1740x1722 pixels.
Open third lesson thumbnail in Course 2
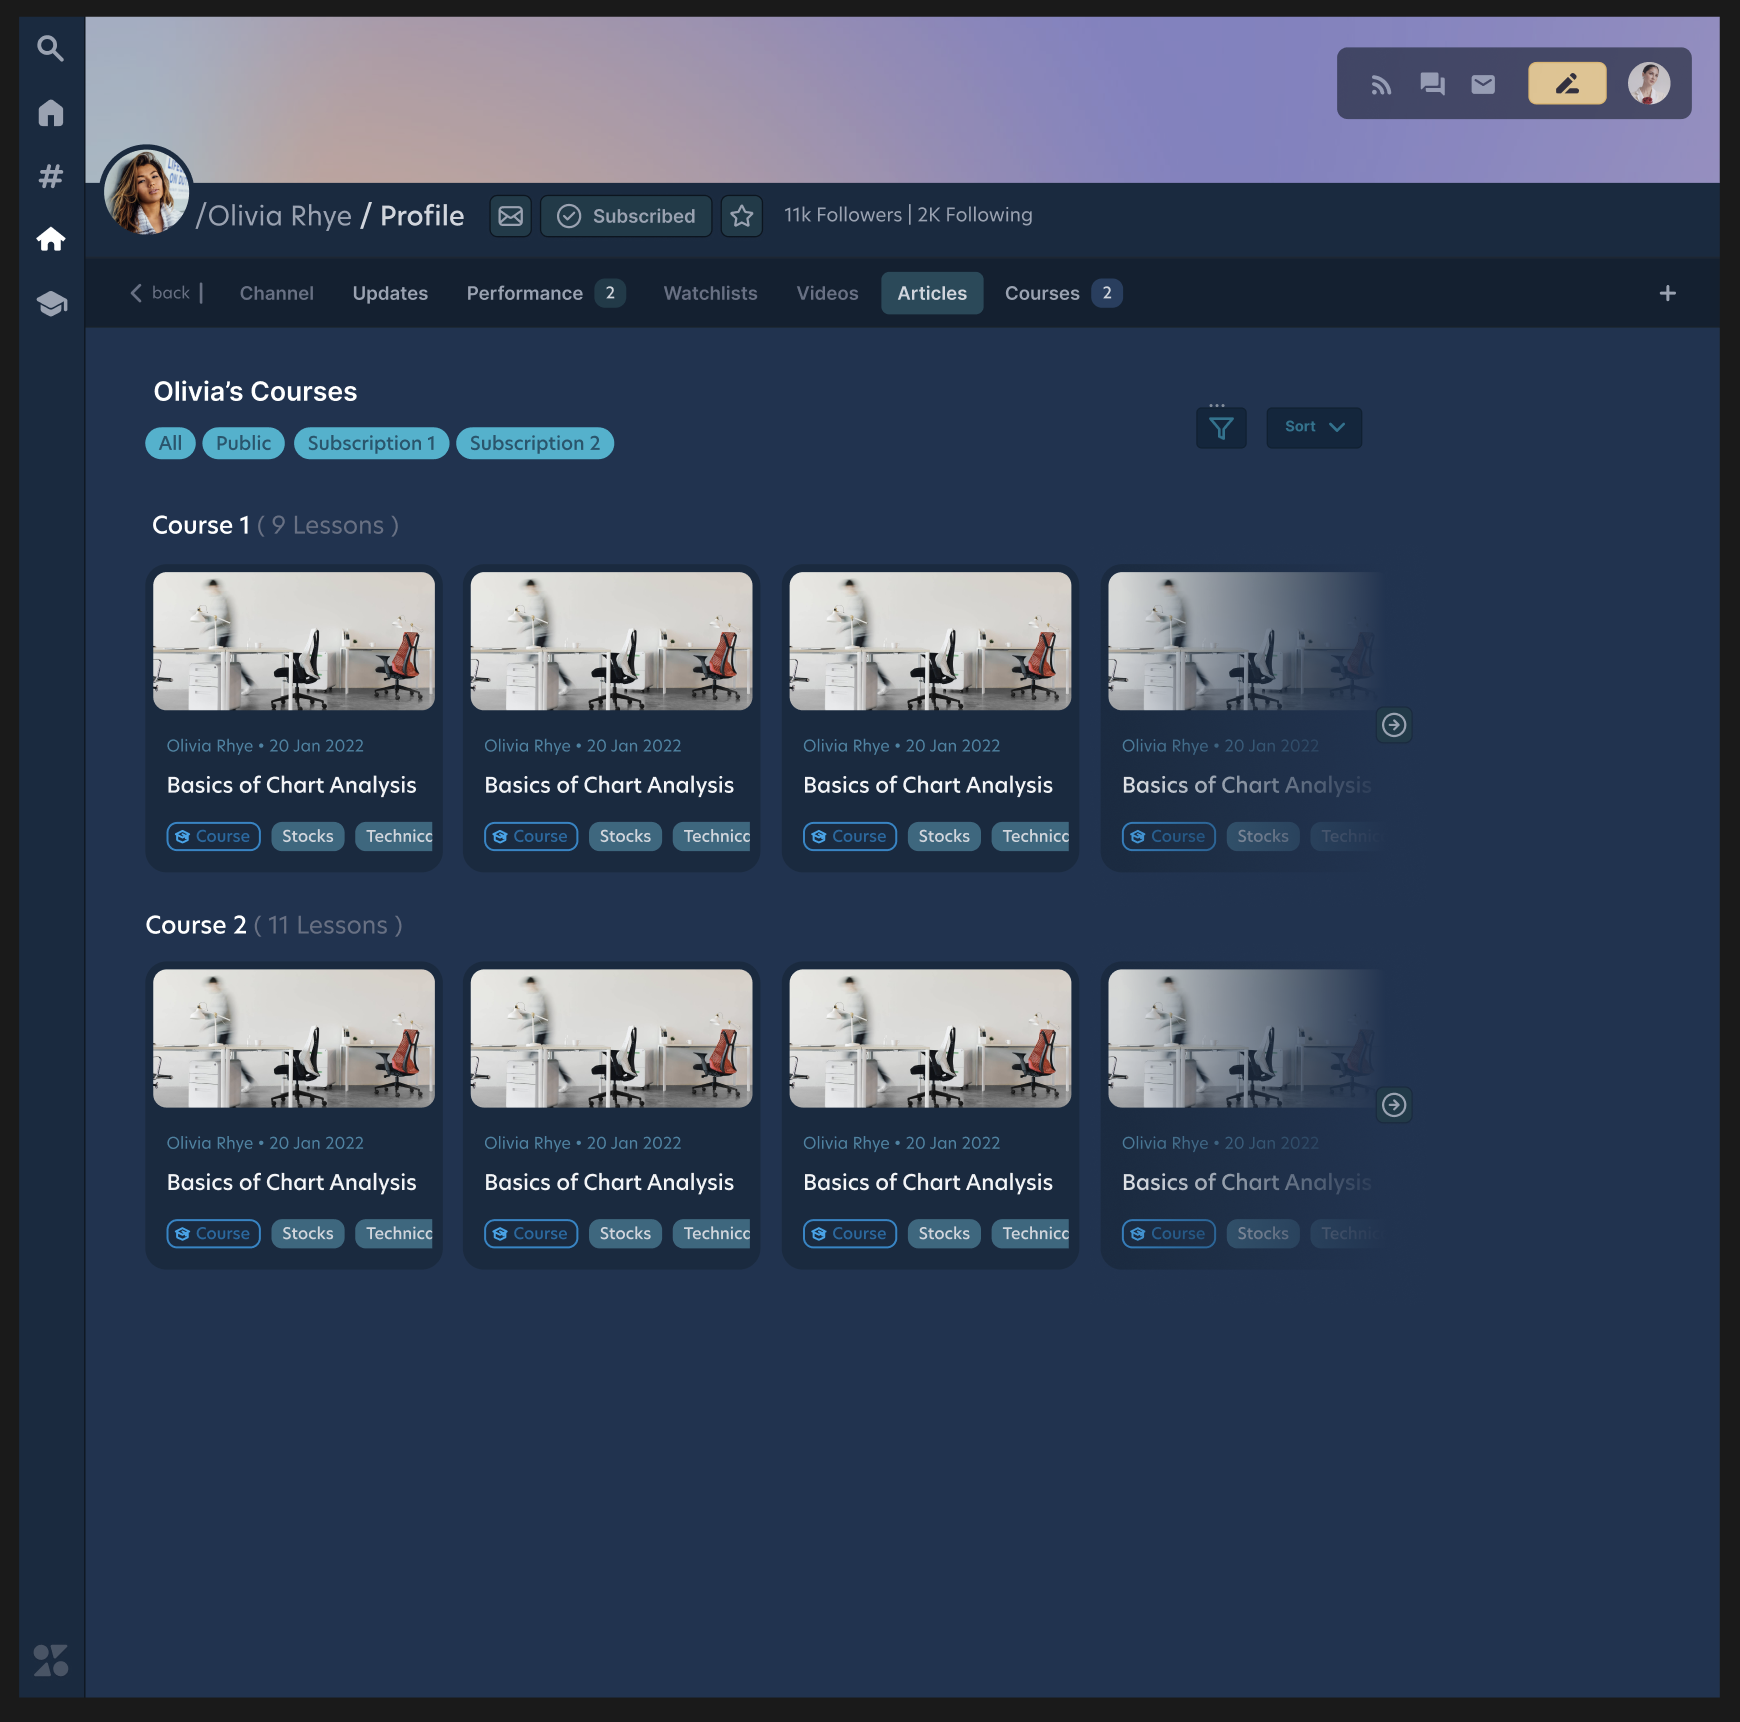point(930,1038)
